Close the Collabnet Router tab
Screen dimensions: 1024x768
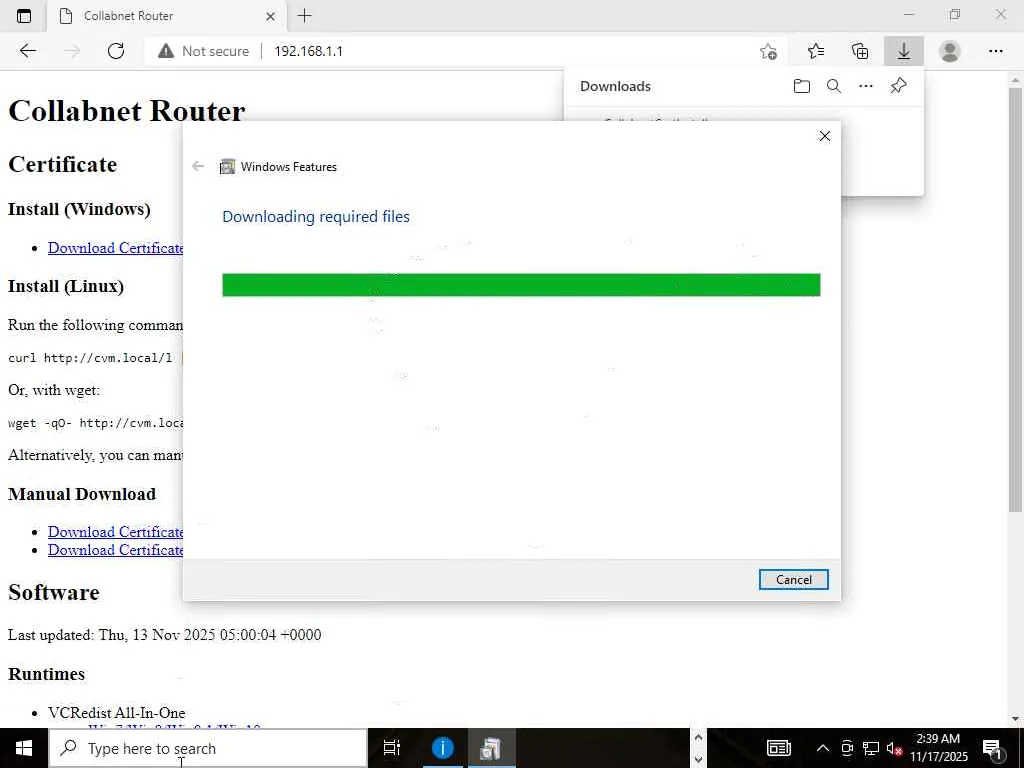tap(270, 16)
